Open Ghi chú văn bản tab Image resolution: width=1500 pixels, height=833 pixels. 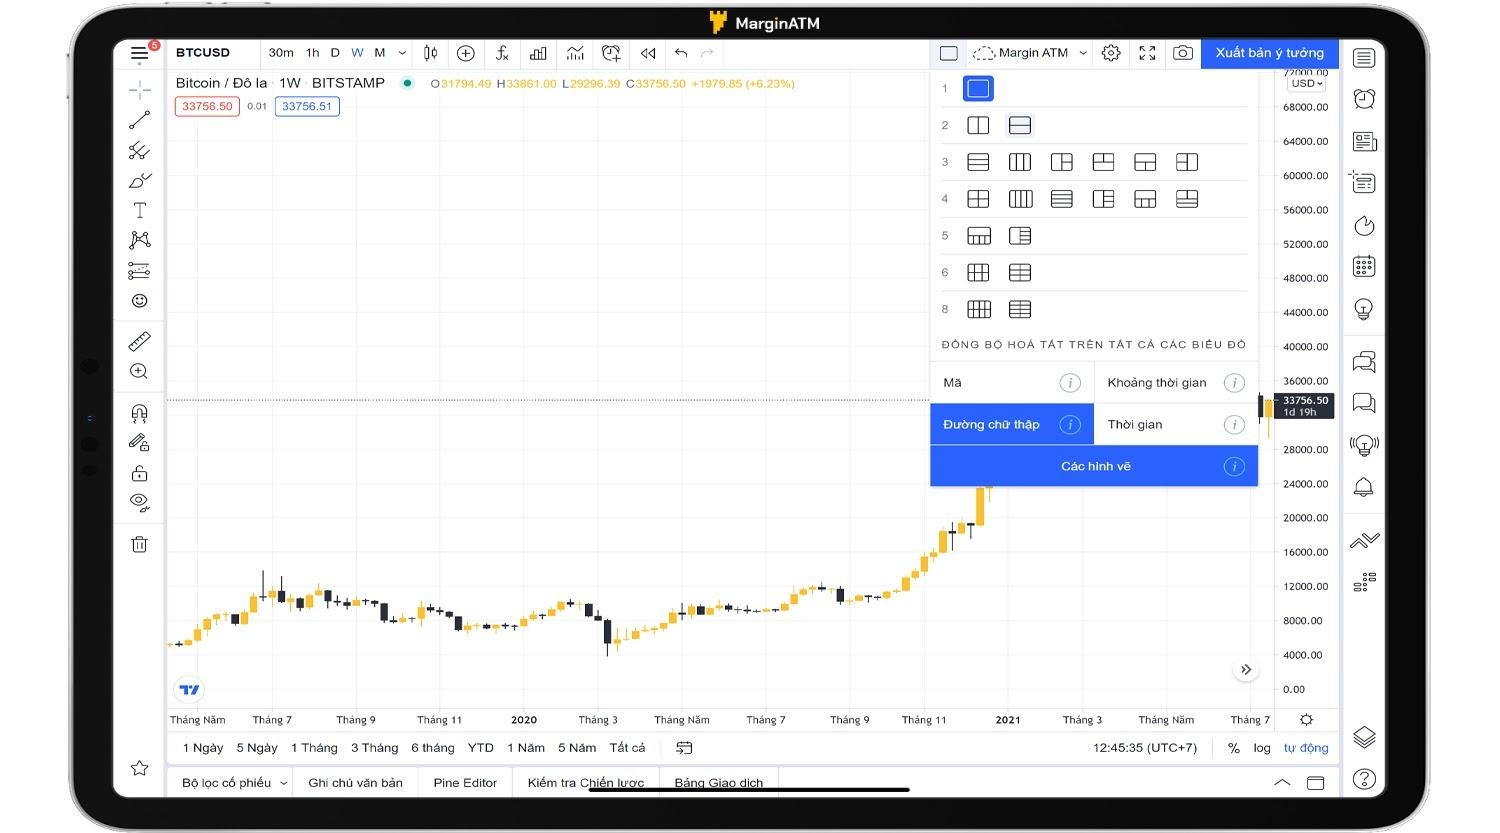(x=355, y=783)
